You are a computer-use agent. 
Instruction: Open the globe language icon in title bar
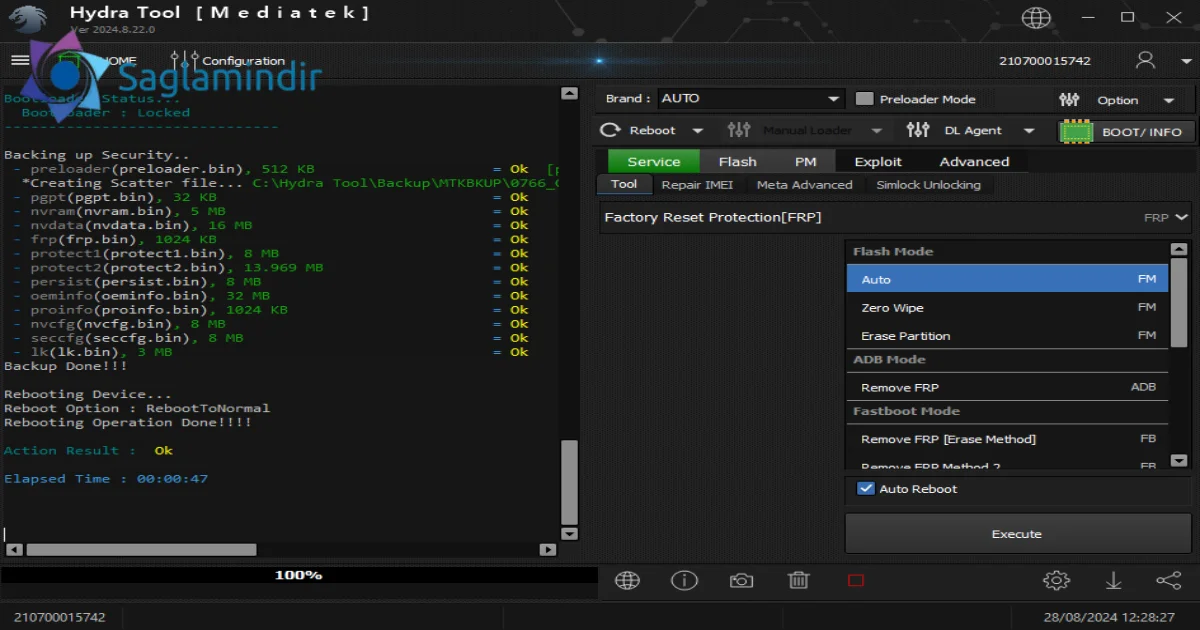pos(1036,18)
